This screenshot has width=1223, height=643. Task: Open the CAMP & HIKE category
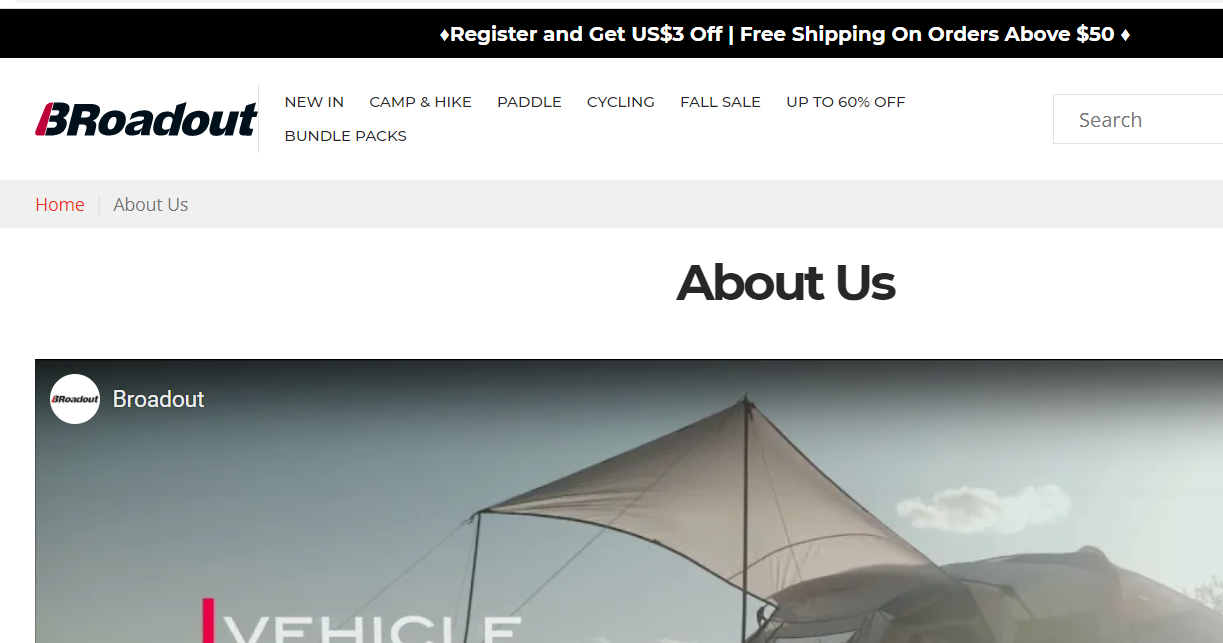[x=420, y=102]
